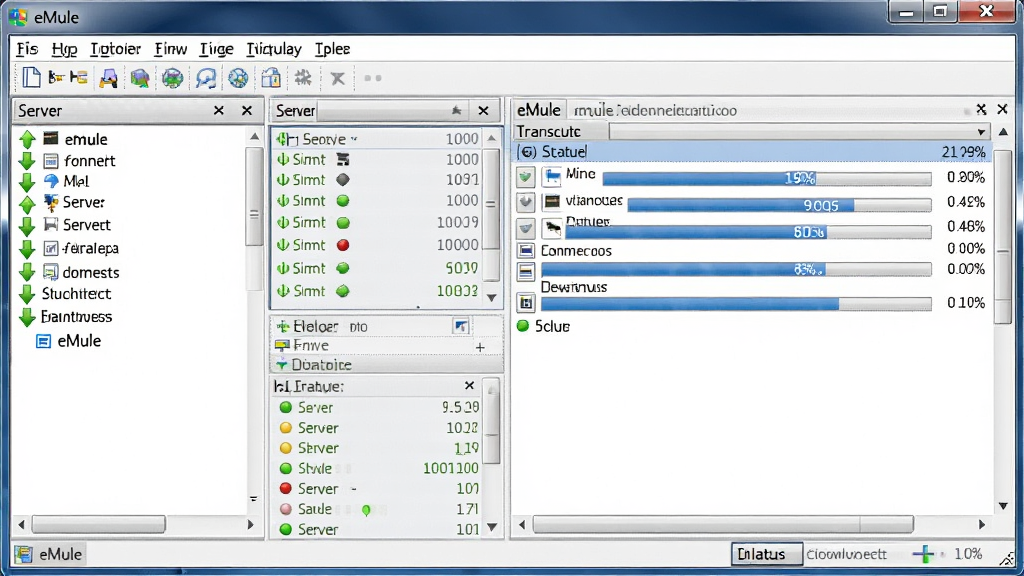Expand the Eleloar section header
Screen dimensions: 1024x576
click(x=386, y=326)
